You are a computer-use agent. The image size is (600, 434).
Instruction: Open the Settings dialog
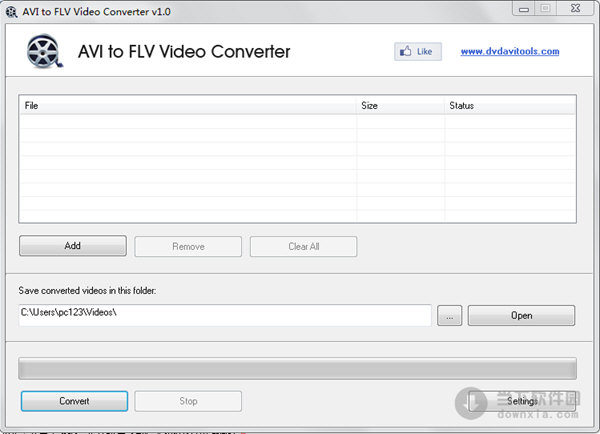pyautogui.click(x=522, y=401)
